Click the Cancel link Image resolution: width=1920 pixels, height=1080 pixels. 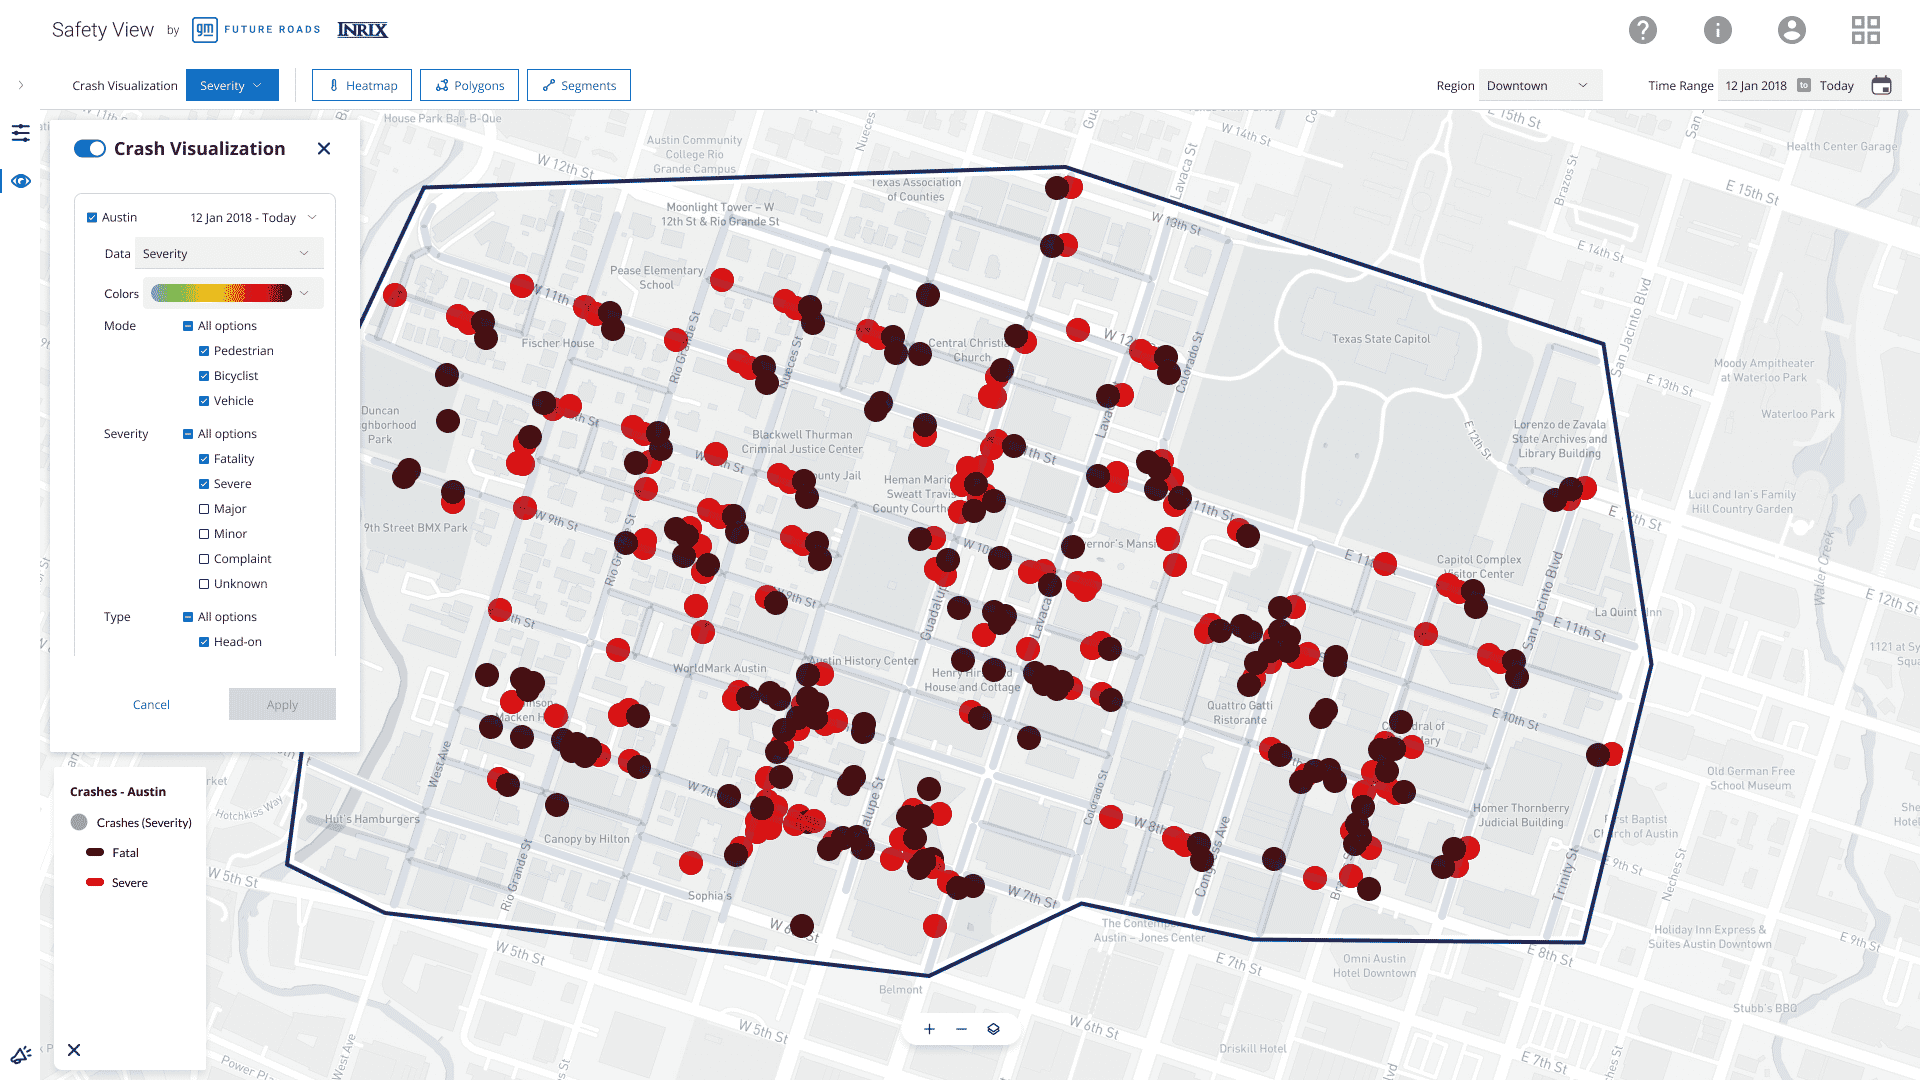pos(151,704)
